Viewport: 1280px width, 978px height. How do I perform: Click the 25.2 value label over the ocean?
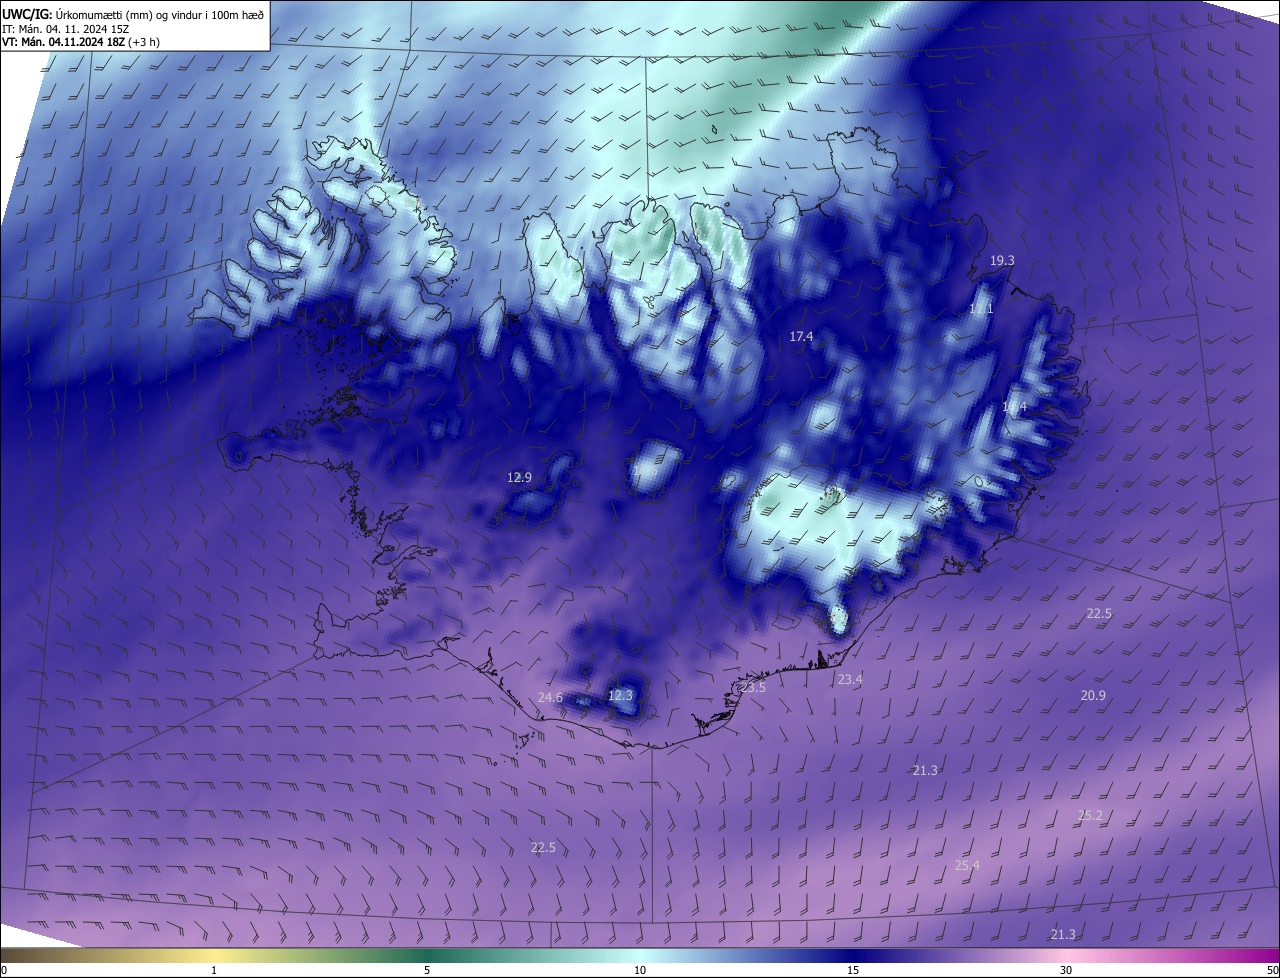point(1090,816)
